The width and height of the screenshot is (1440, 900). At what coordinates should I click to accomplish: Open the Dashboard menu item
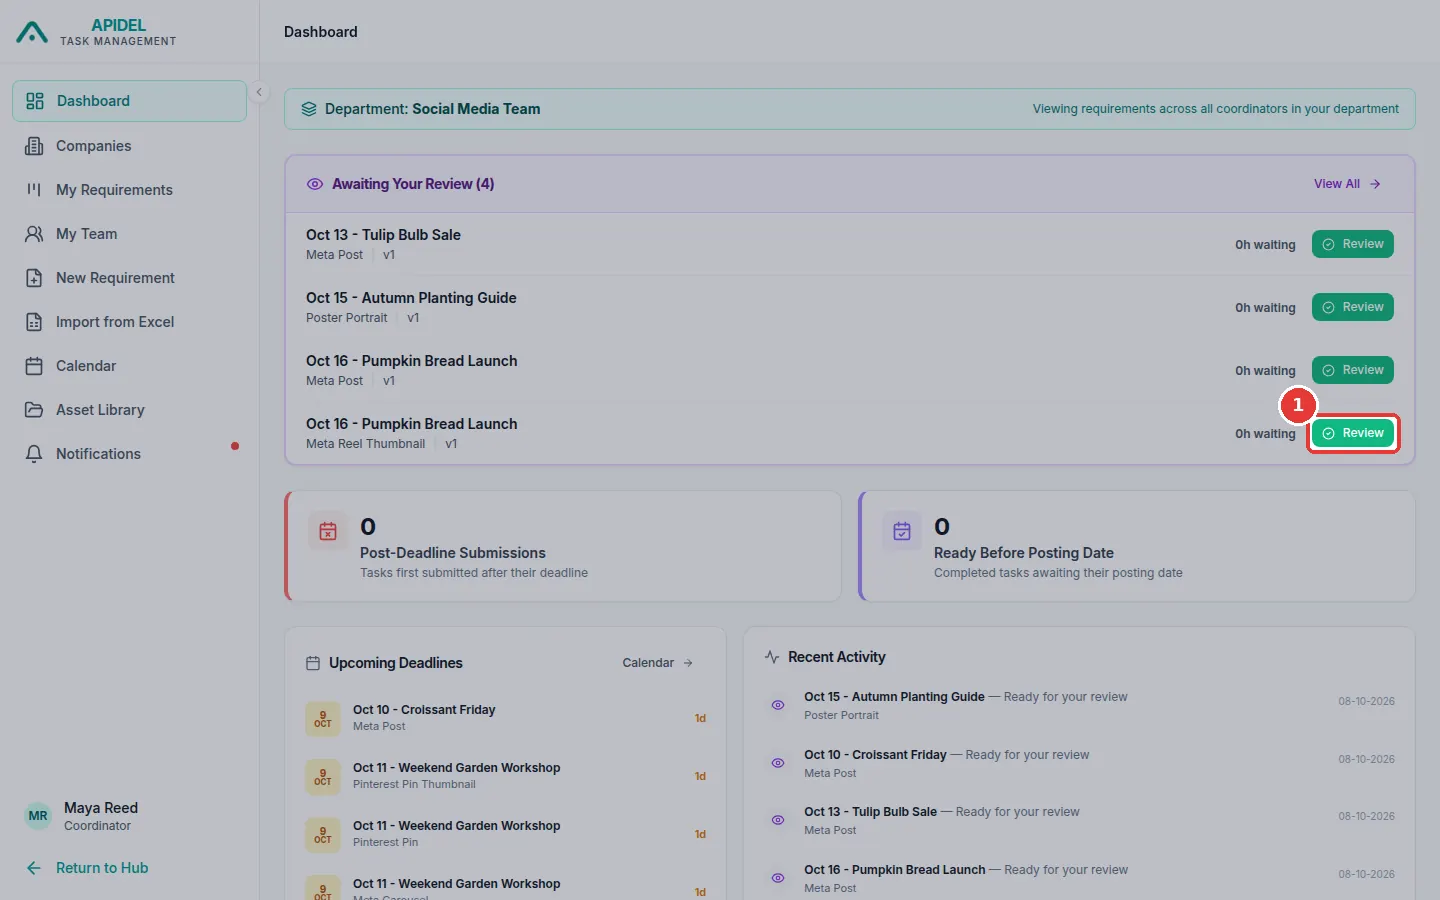tap(129, 101)
